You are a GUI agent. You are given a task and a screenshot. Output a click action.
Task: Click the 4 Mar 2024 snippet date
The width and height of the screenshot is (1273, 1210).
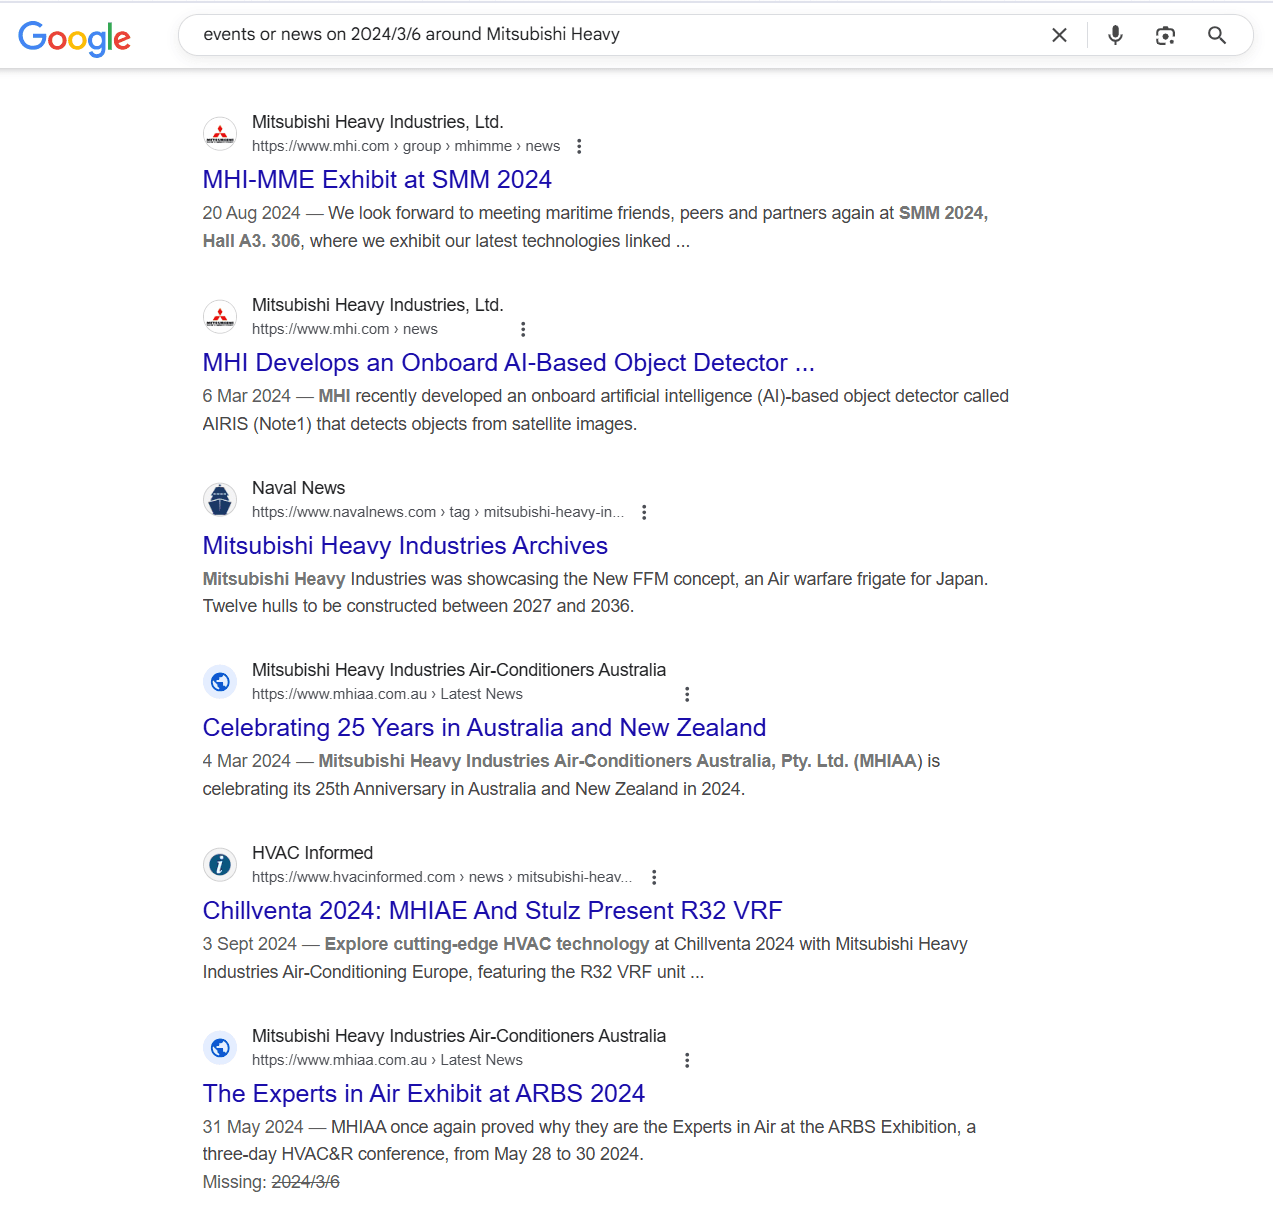pyautogui.click(x=246, y=761)
